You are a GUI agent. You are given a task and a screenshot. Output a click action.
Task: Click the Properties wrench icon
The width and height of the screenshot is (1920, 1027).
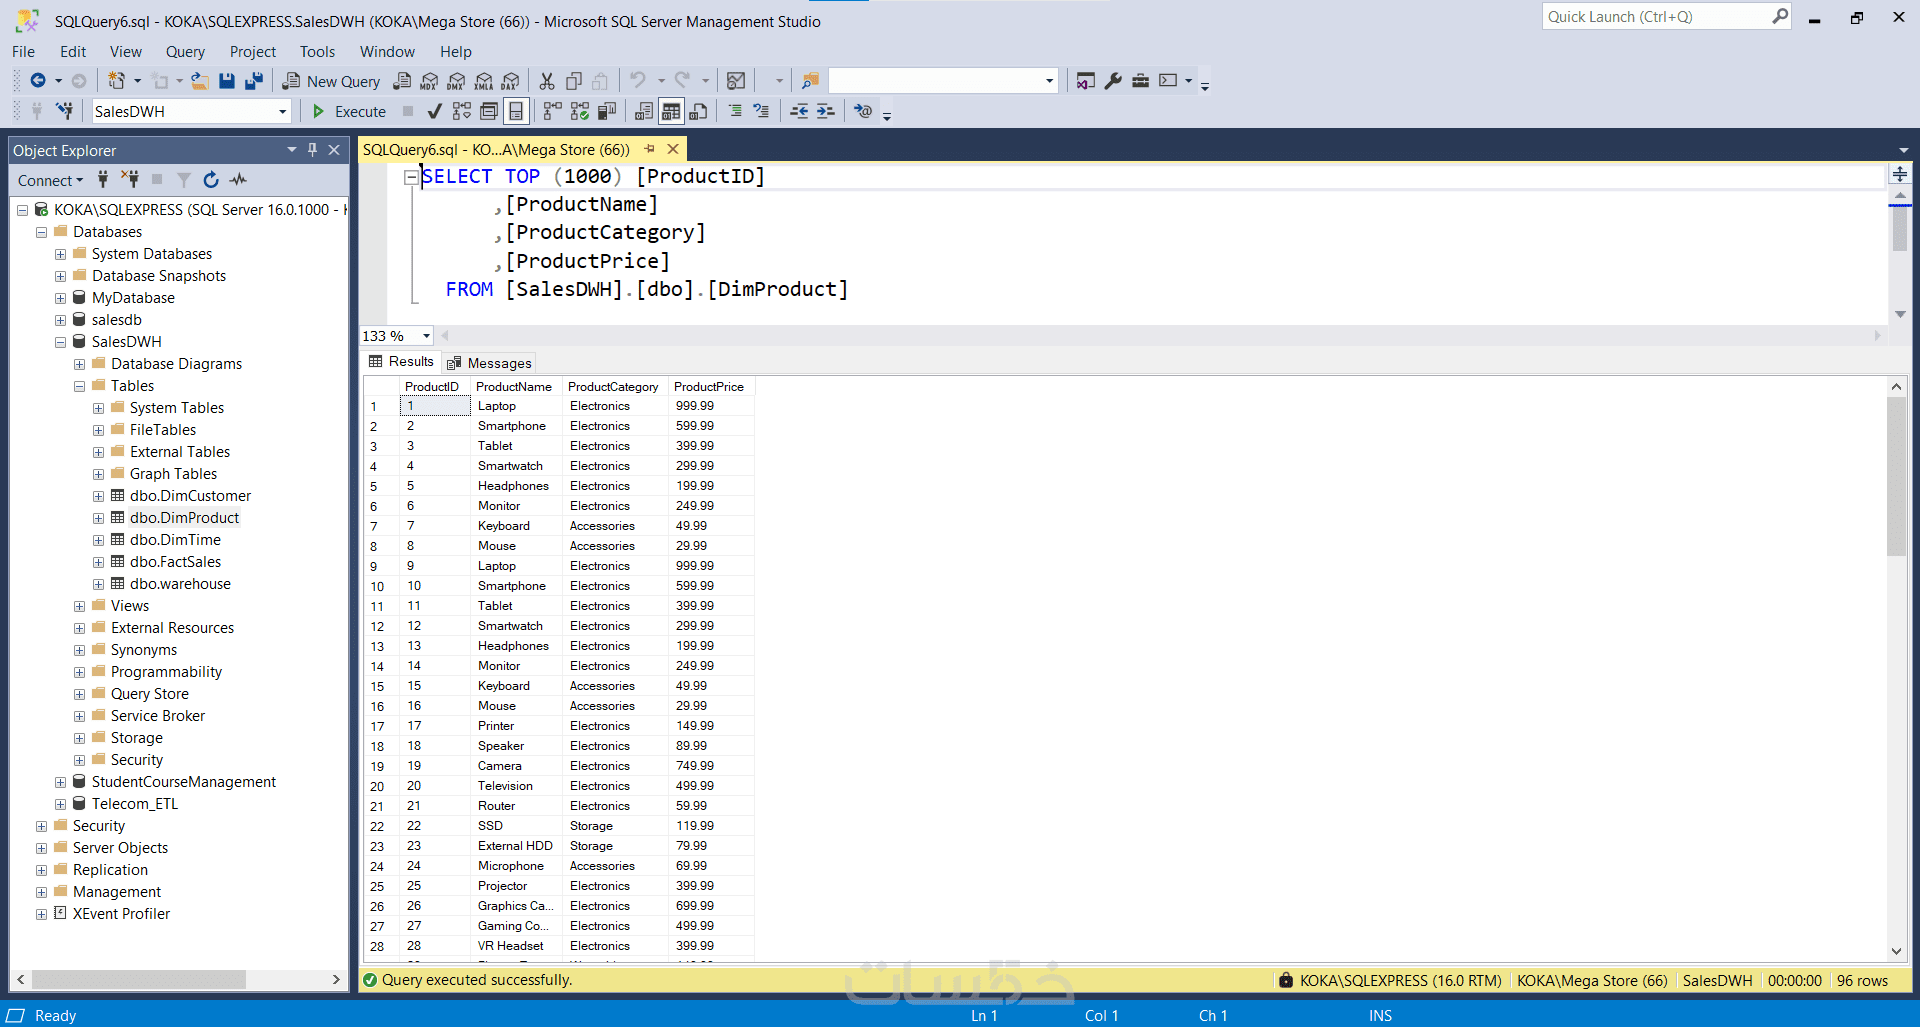tap(1113, 81)
